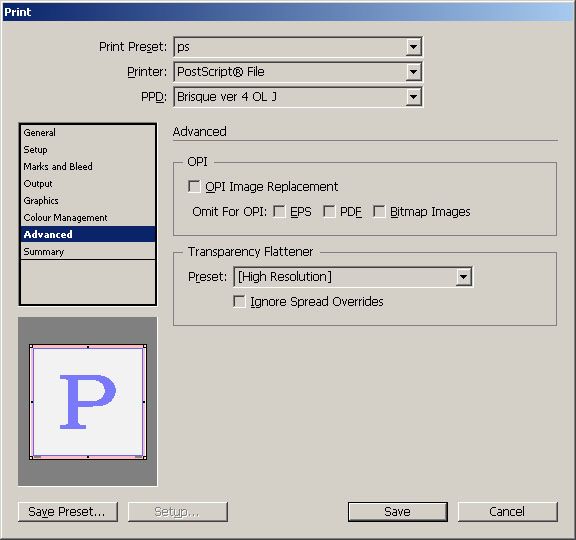Open the Colour Management panel
The image size is (576, 540).
click(88, 217)
